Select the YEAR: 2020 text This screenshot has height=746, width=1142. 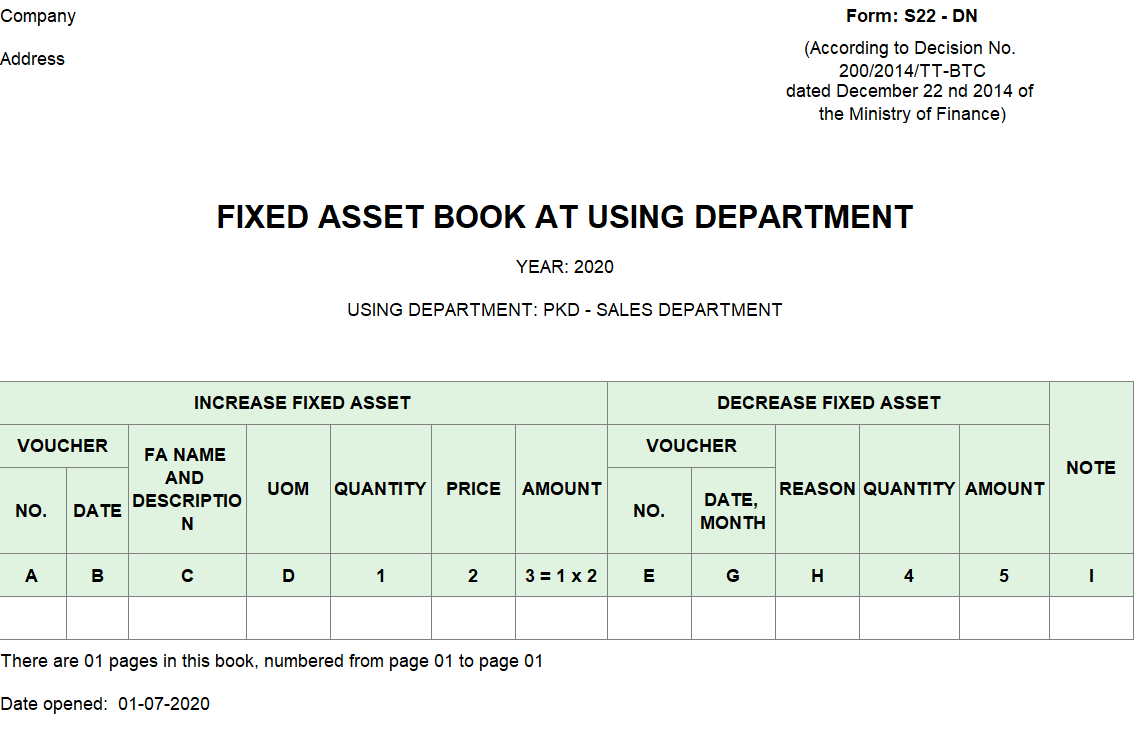565,267
